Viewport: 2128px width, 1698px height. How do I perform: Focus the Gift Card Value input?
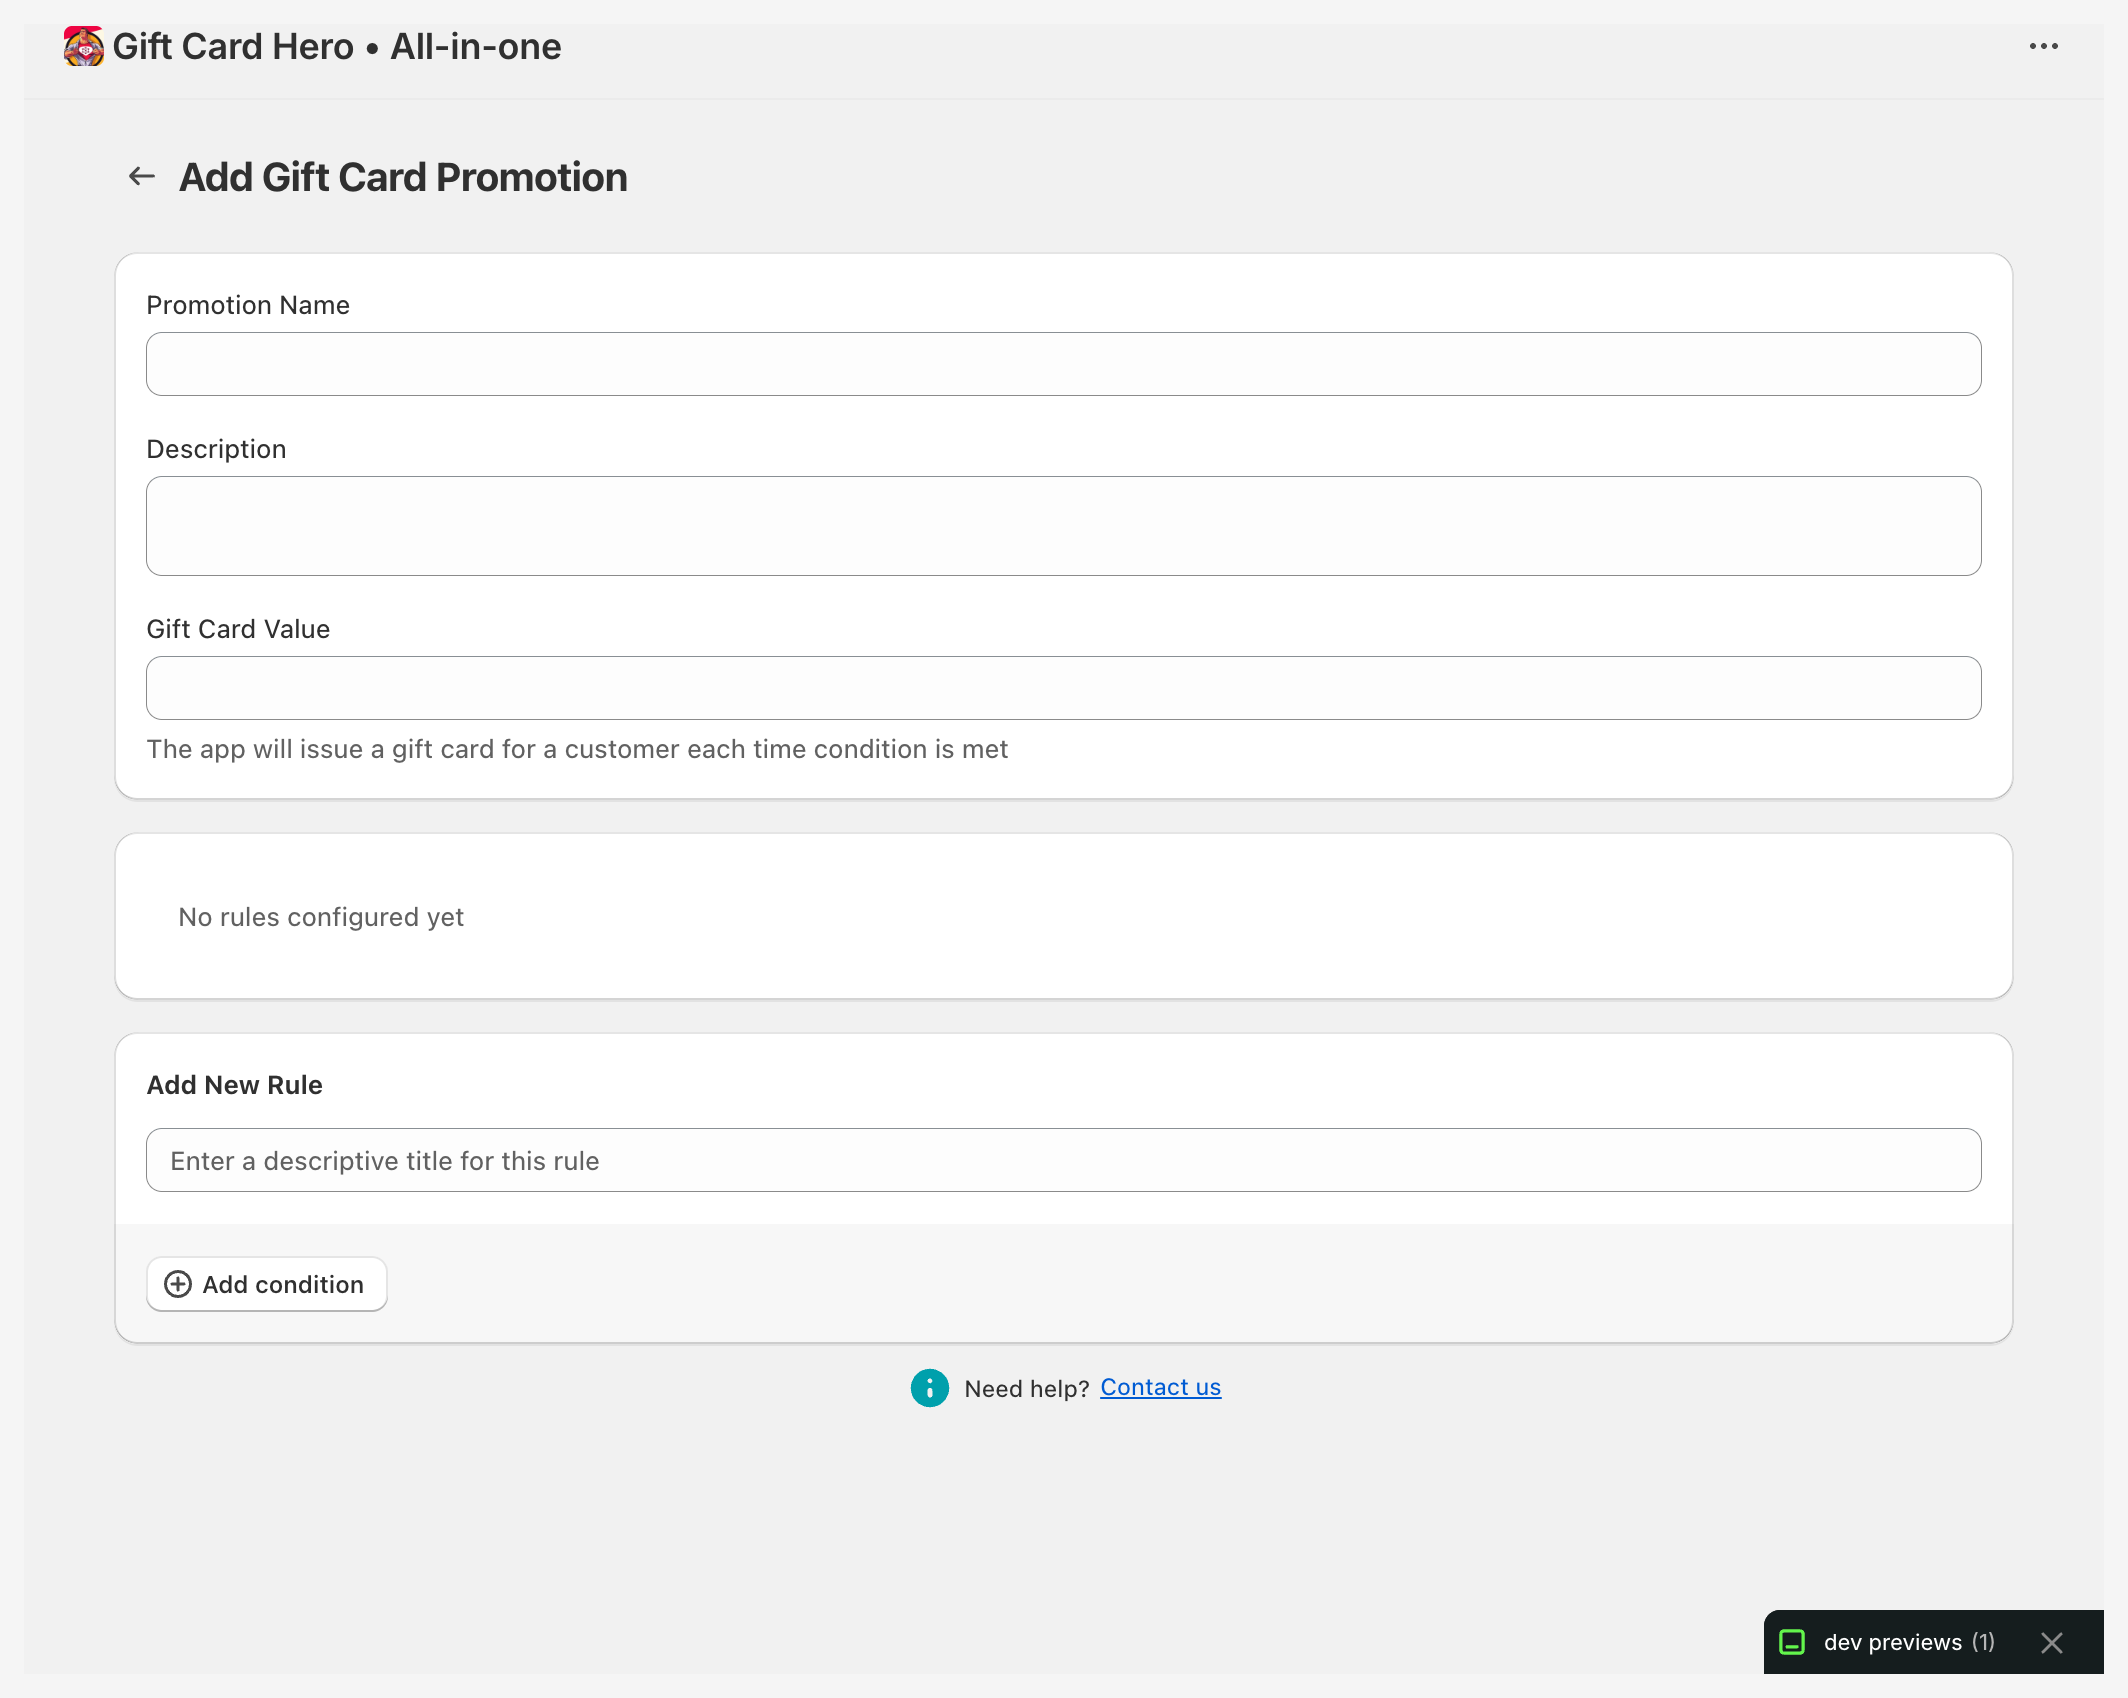click(1063, 688)
